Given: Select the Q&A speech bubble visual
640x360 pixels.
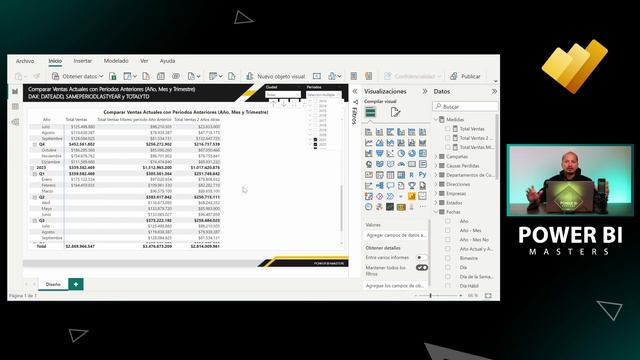Looking at the screenshot, I should point(390,186).
